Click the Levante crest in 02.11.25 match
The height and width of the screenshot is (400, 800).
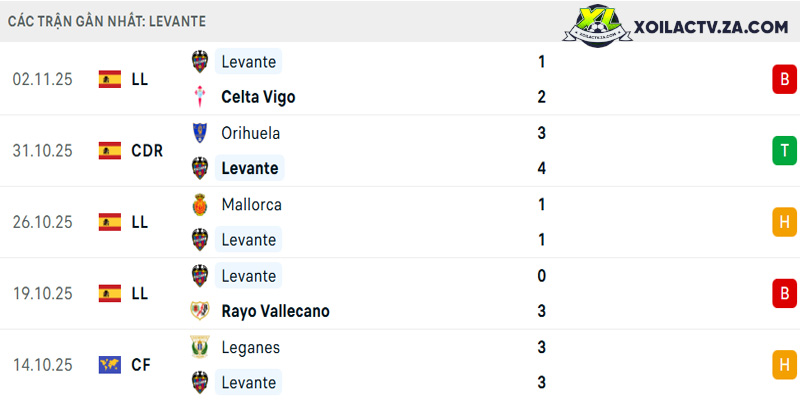[x=199, y=61]
